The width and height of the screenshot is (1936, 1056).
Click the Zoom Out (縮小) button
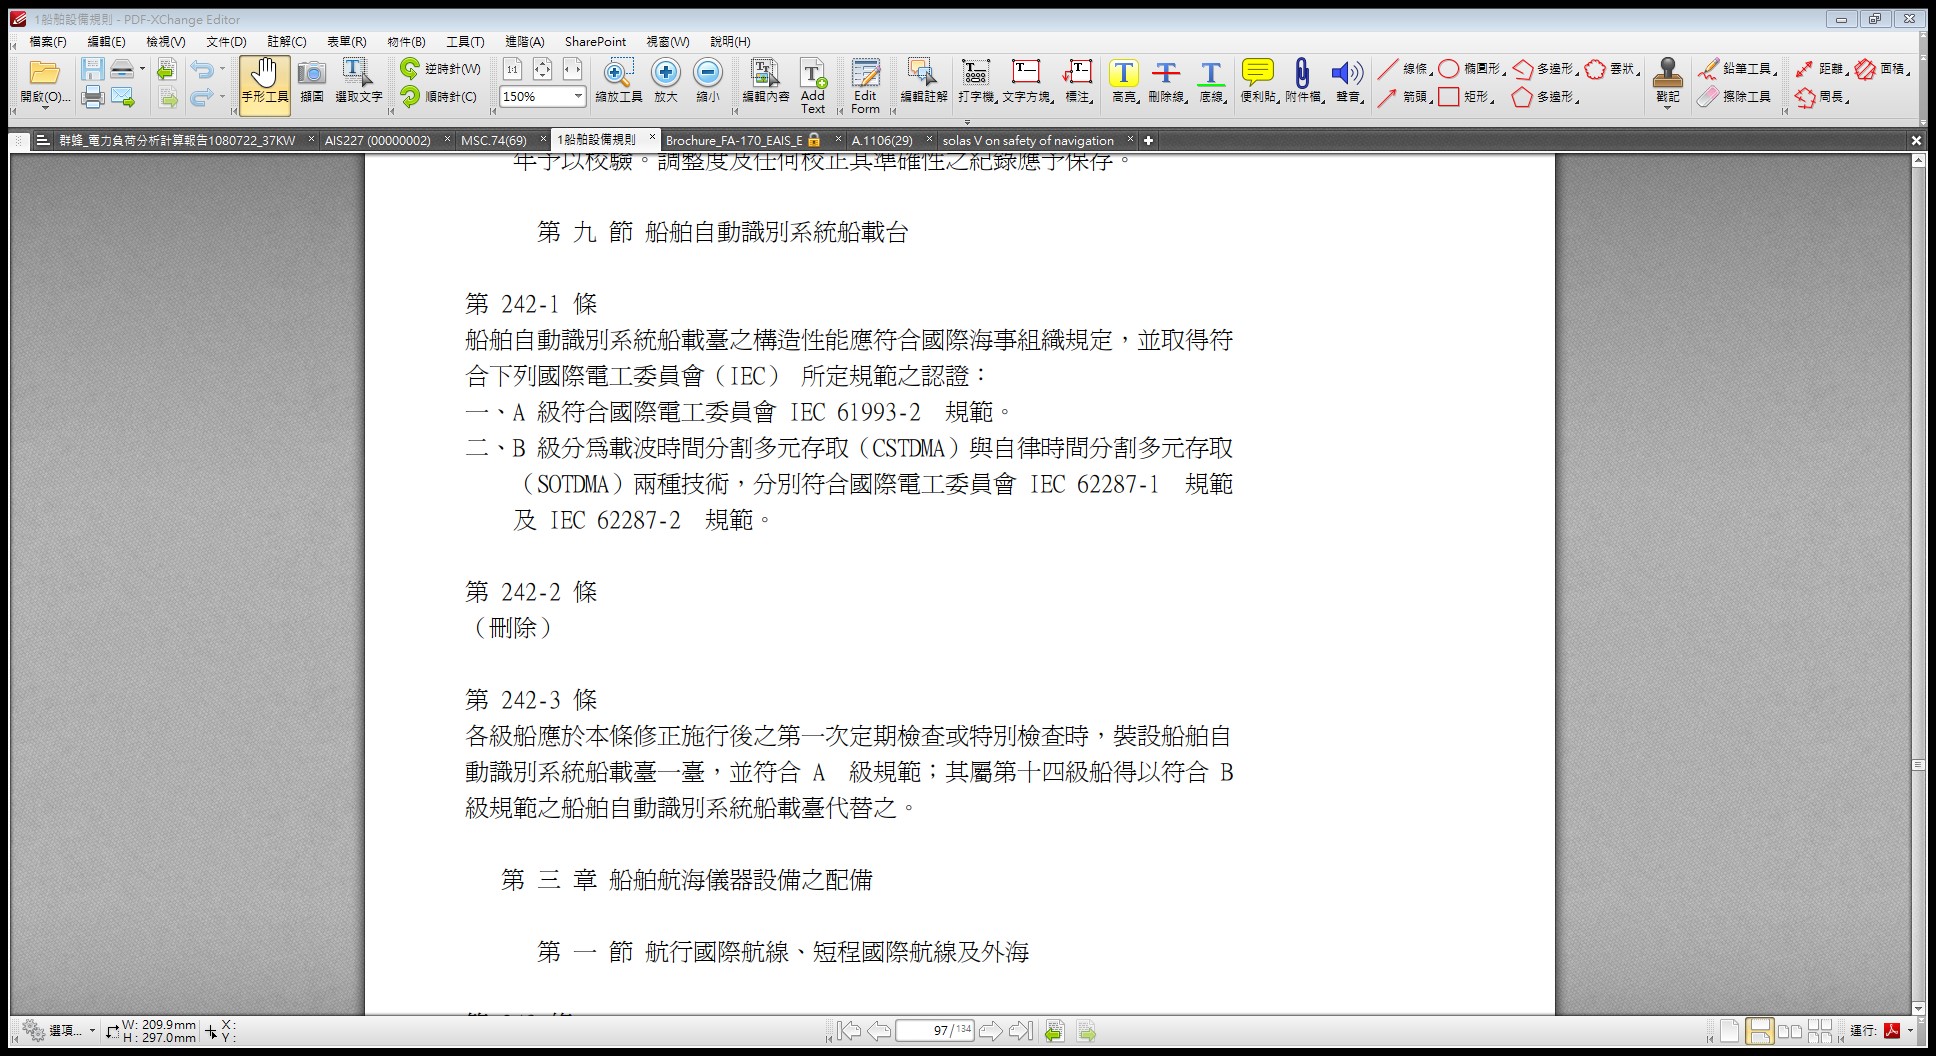707,80
